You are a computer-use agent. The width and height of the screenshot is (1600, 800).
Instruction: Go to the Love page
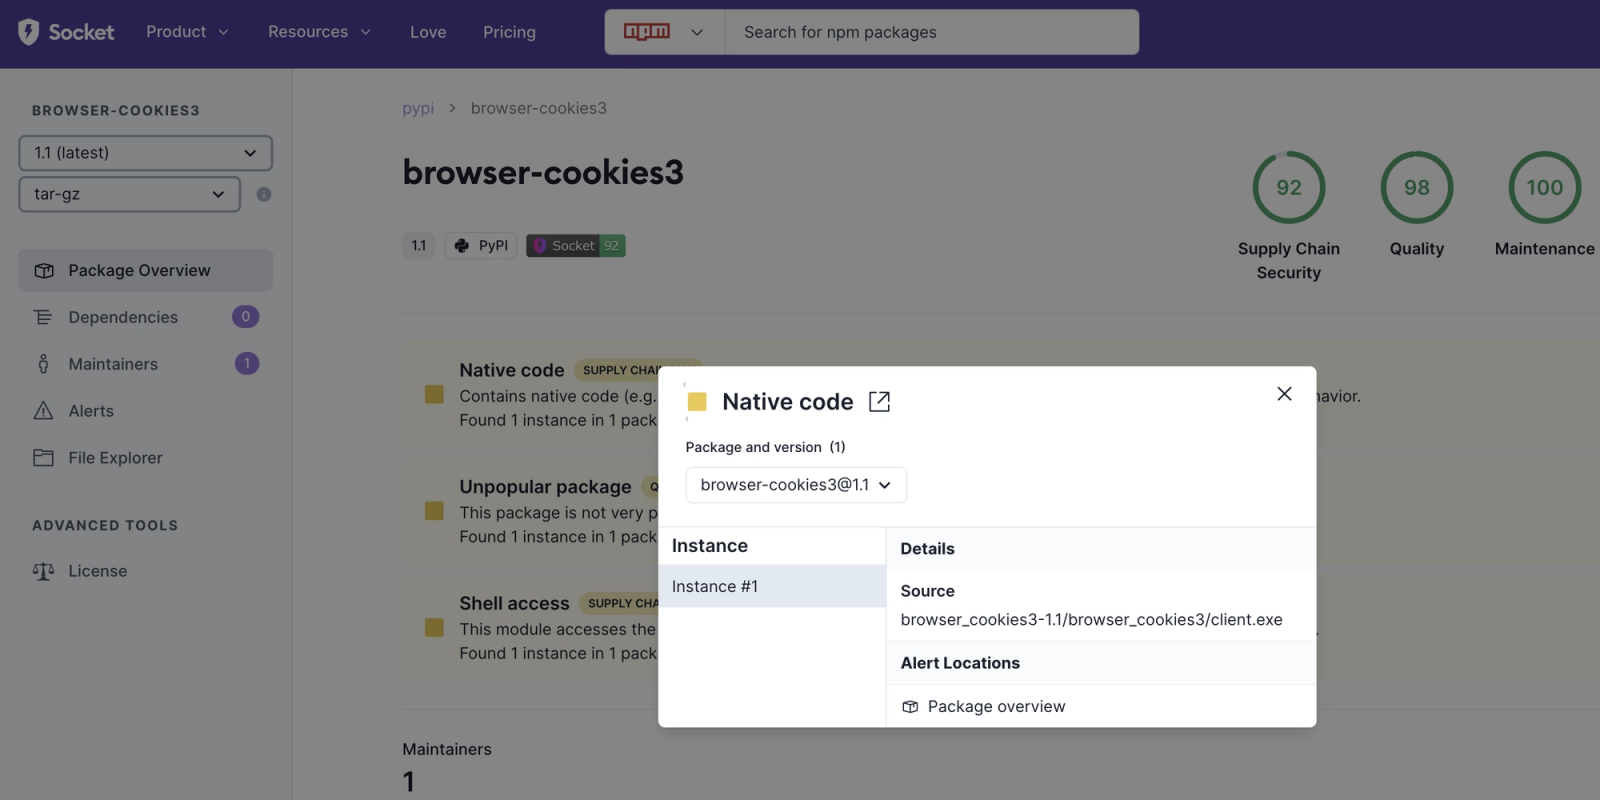428,32
